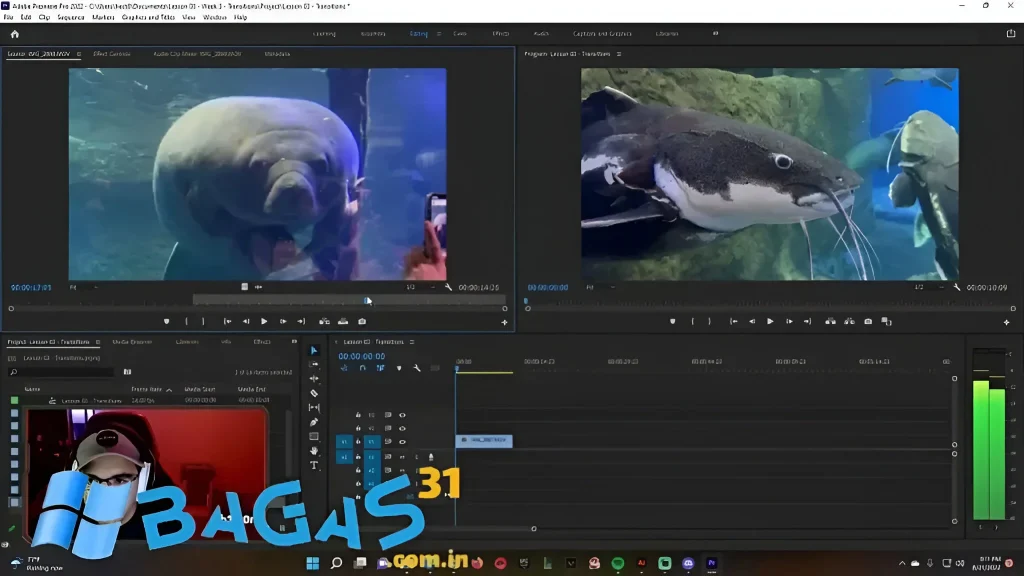Screen dimensions: 1024x576
Task: Add marker in the timeline header
Action: (x=399, y=368)
